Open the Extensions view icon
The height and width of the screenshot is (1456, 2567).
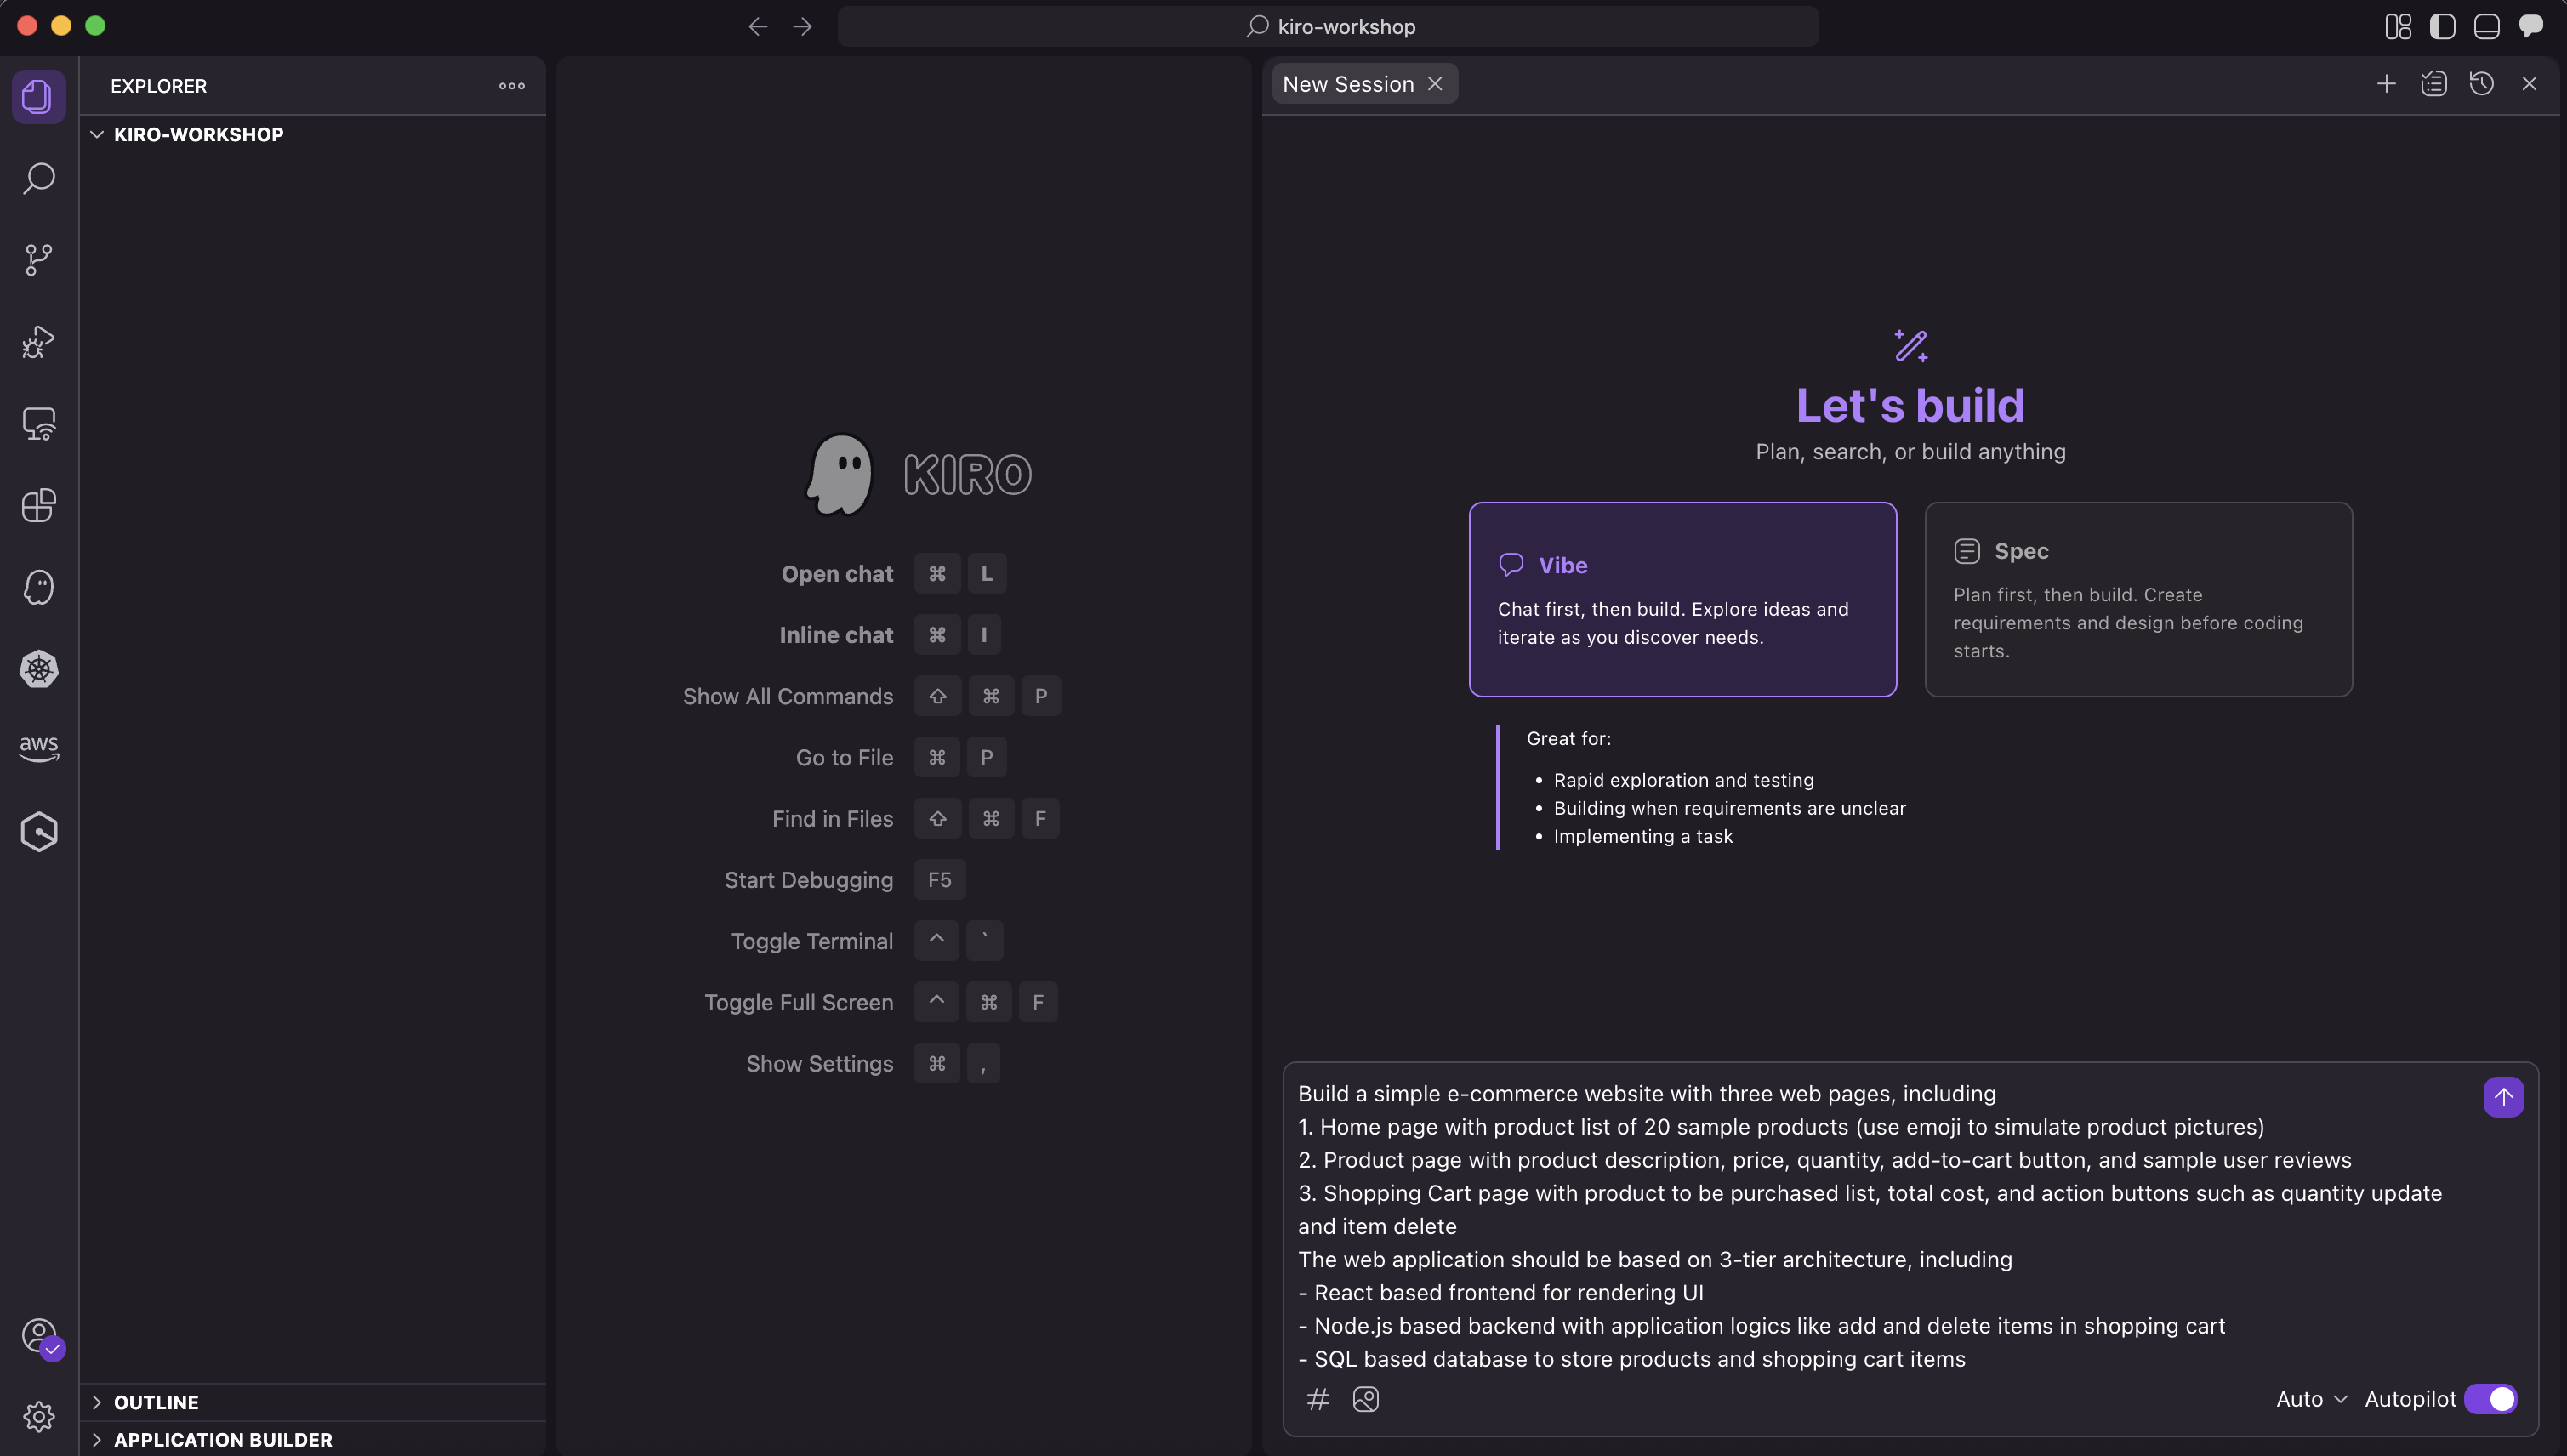click(38, 506)
